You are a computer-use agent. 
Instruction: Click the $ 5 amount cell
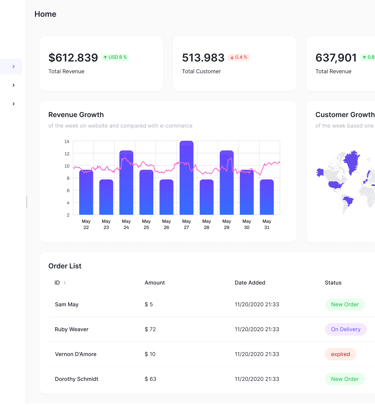pyautogui.click(x=149, y=304)
